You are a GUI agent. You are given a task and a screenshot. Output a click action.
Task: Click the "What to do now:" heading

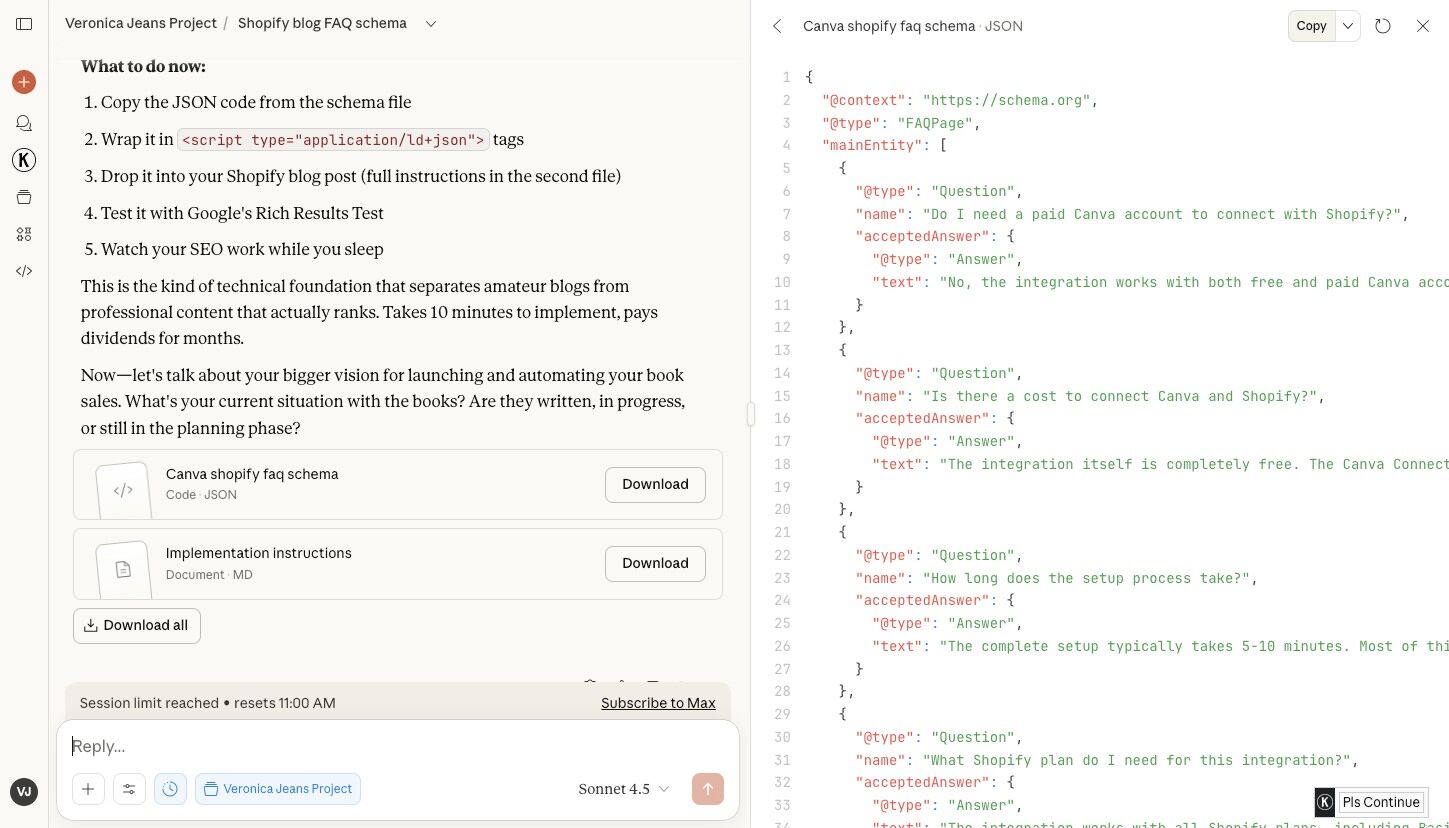(143, 67)
